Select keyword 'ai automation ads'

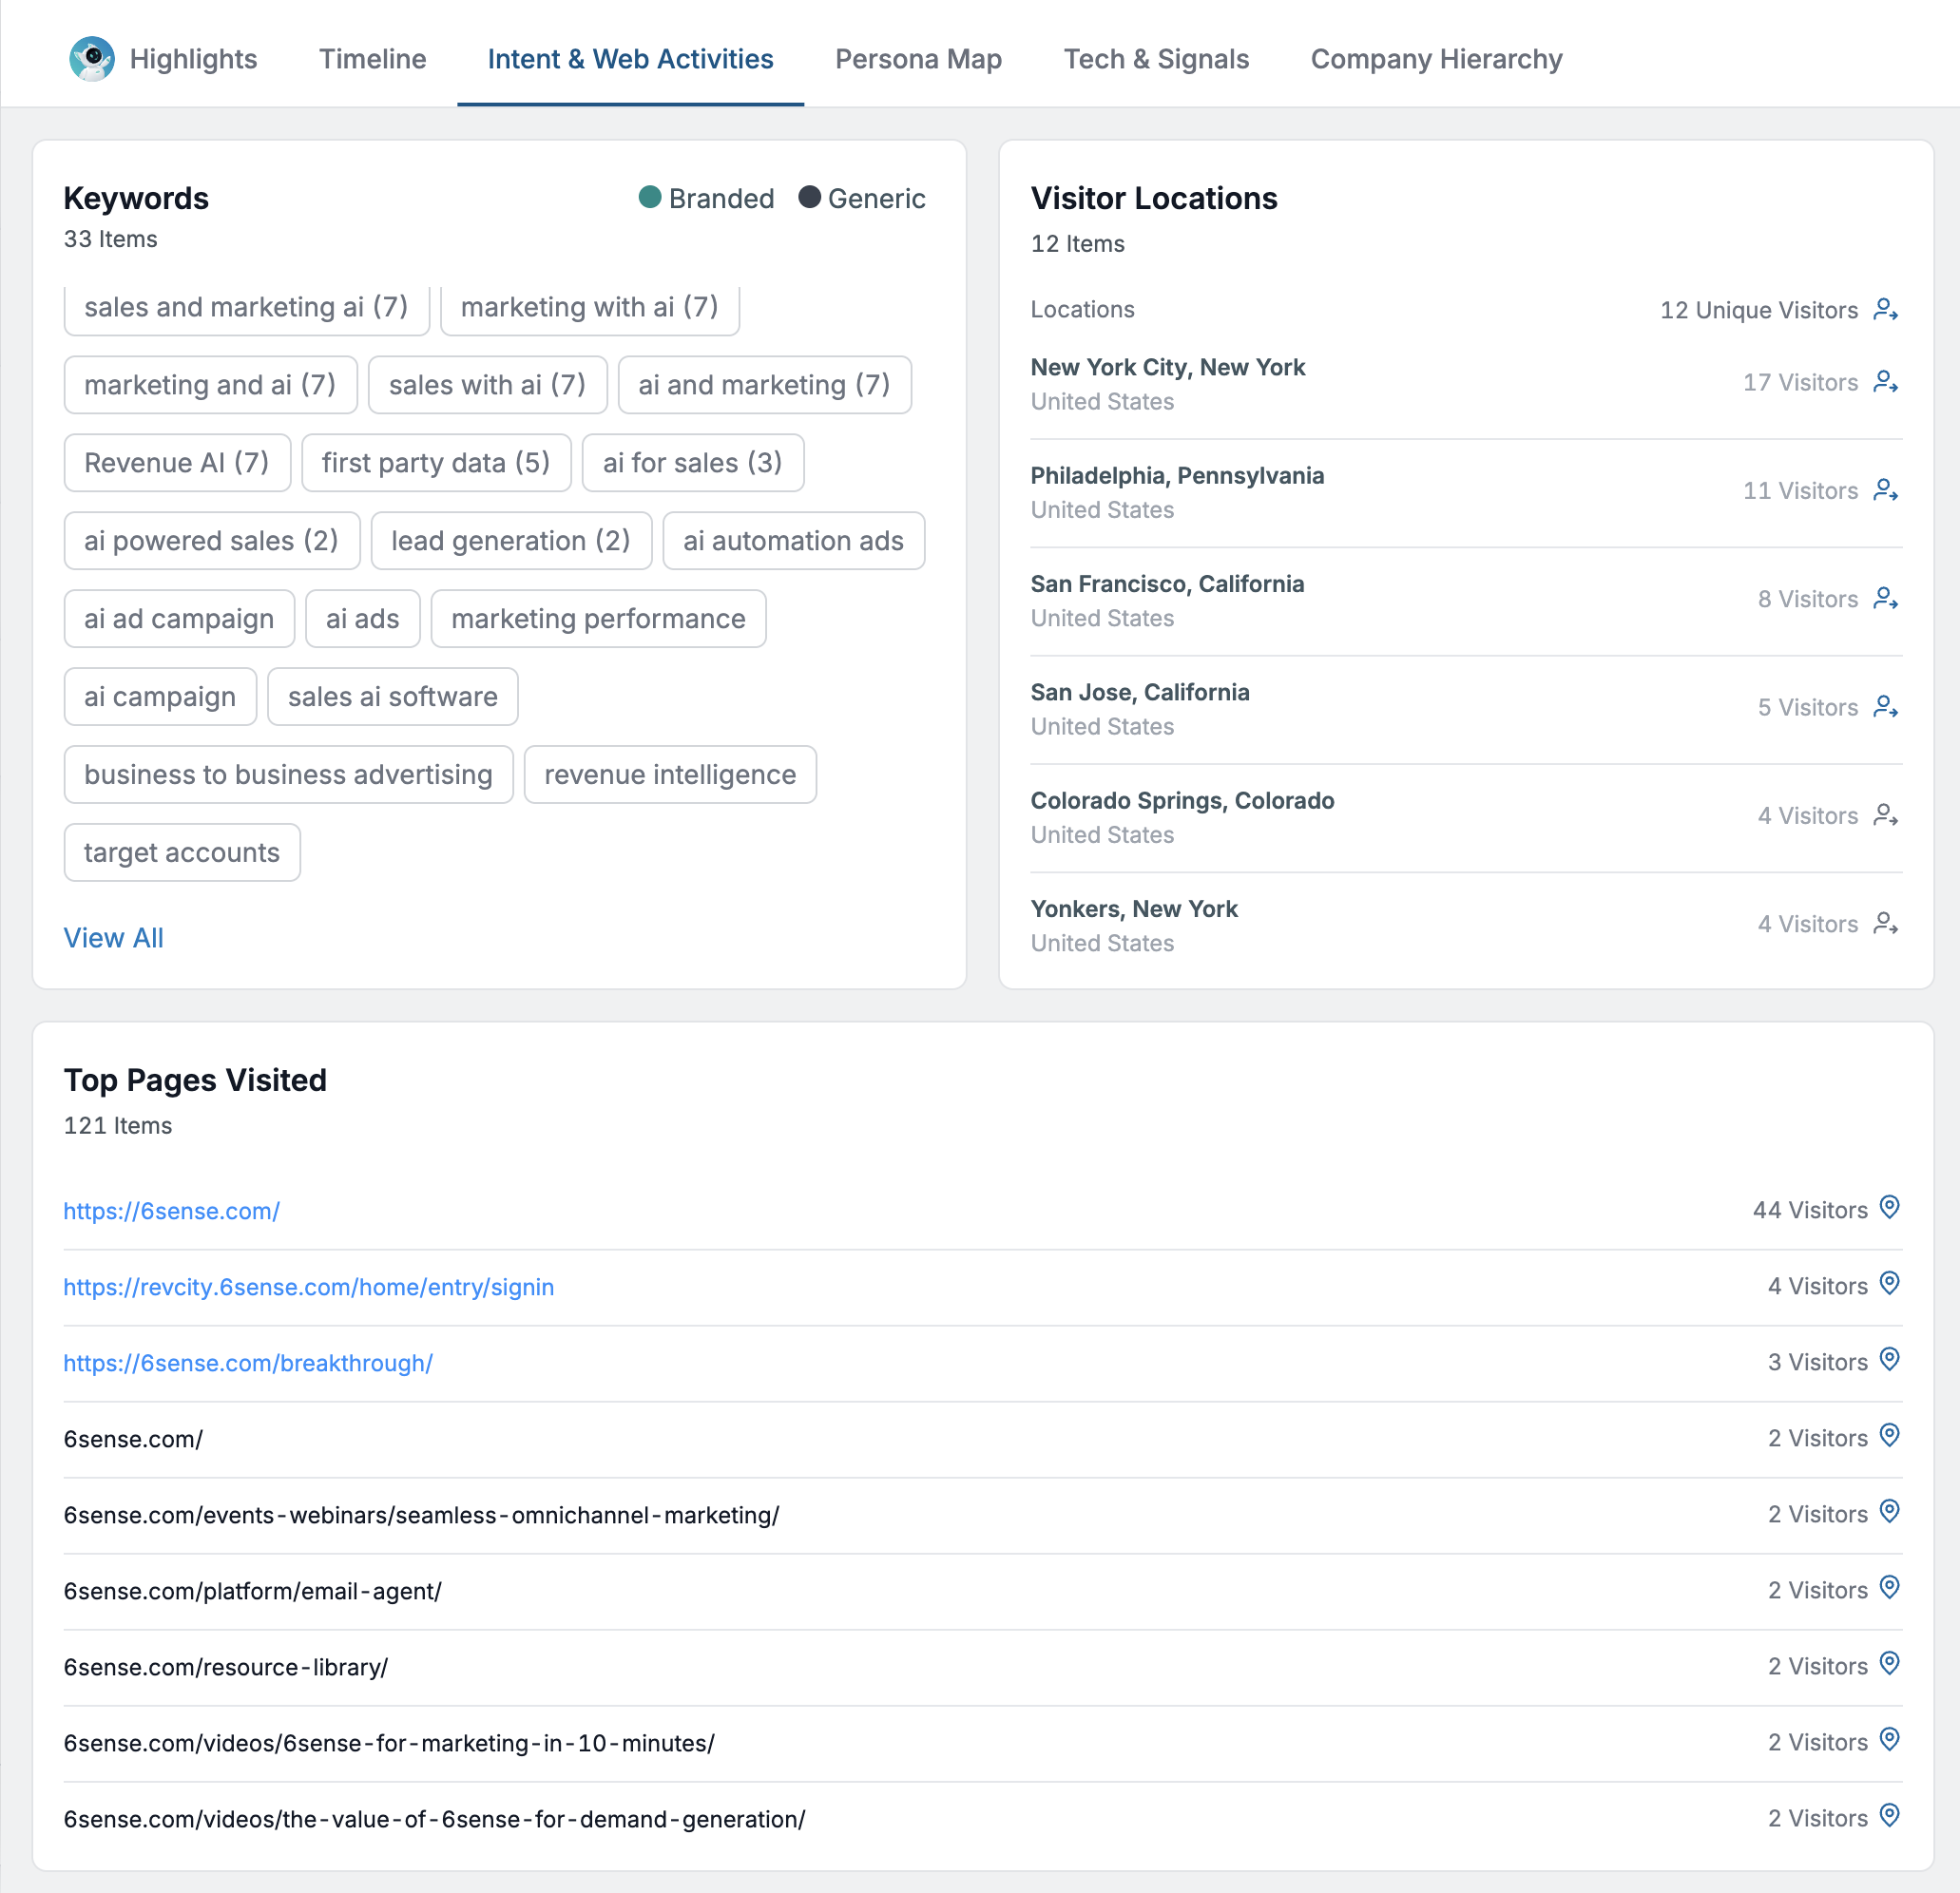793,541
